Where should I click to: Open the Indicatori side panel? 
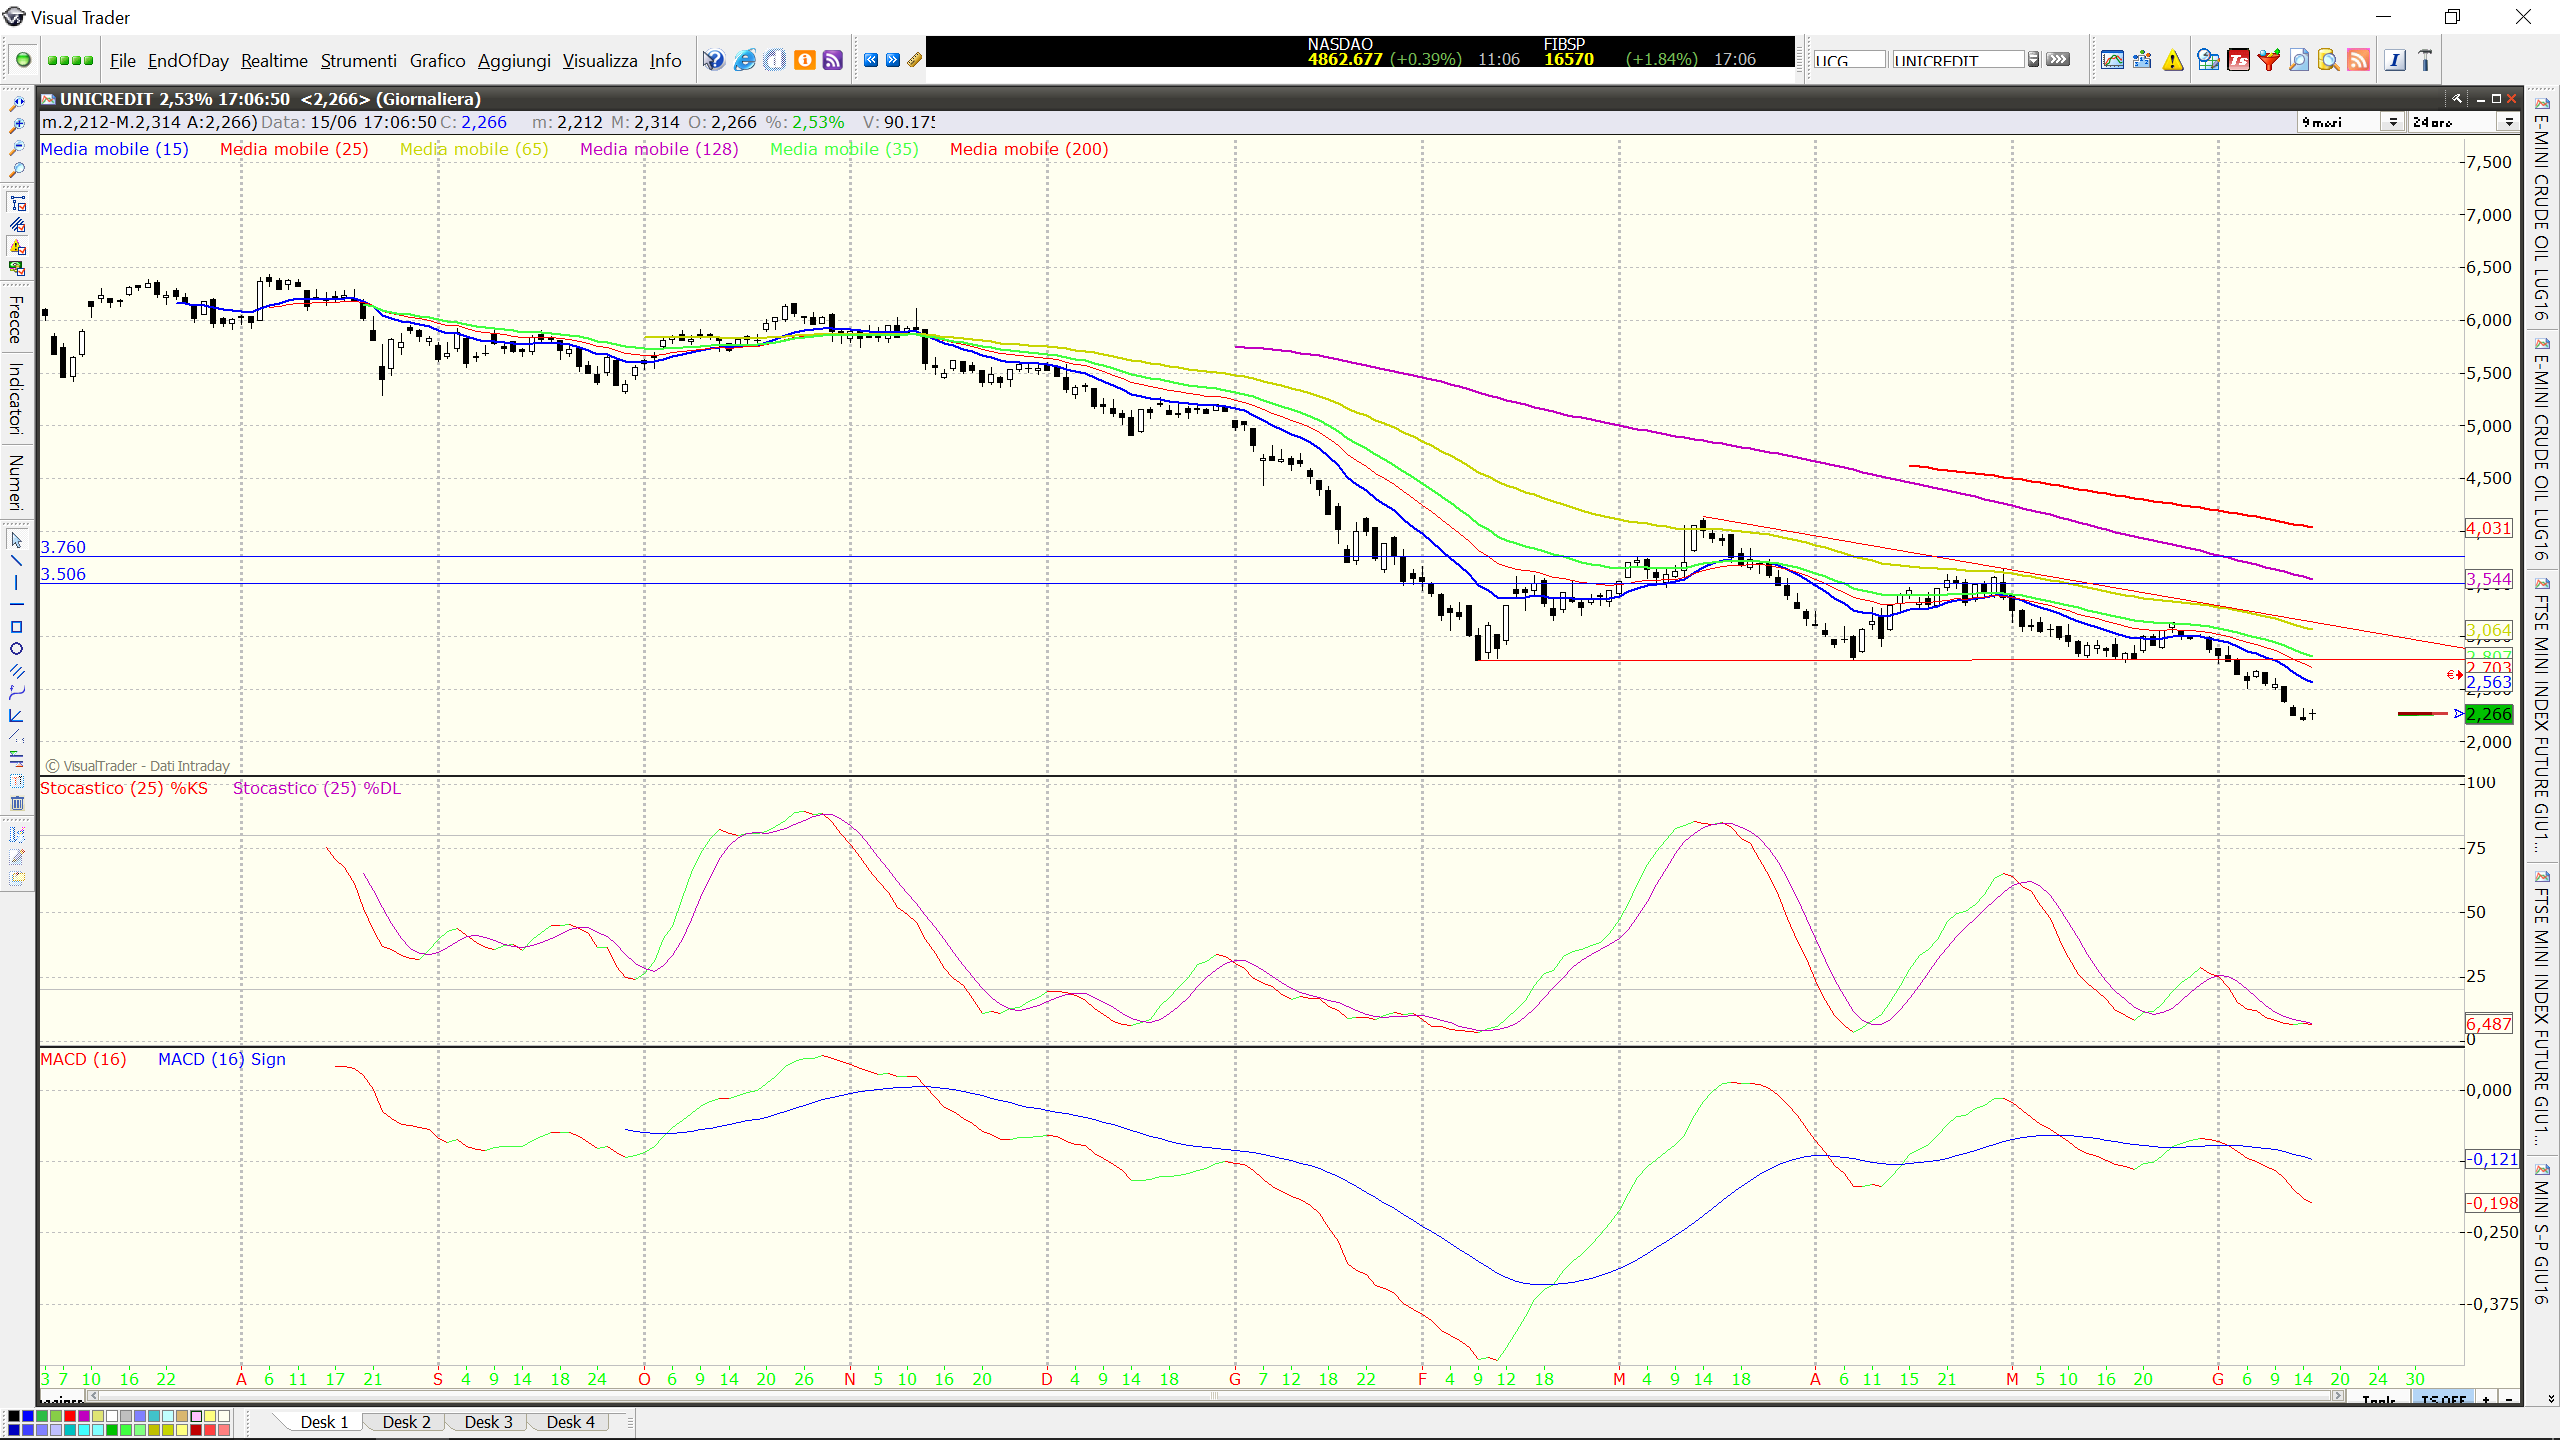[16, 398]
